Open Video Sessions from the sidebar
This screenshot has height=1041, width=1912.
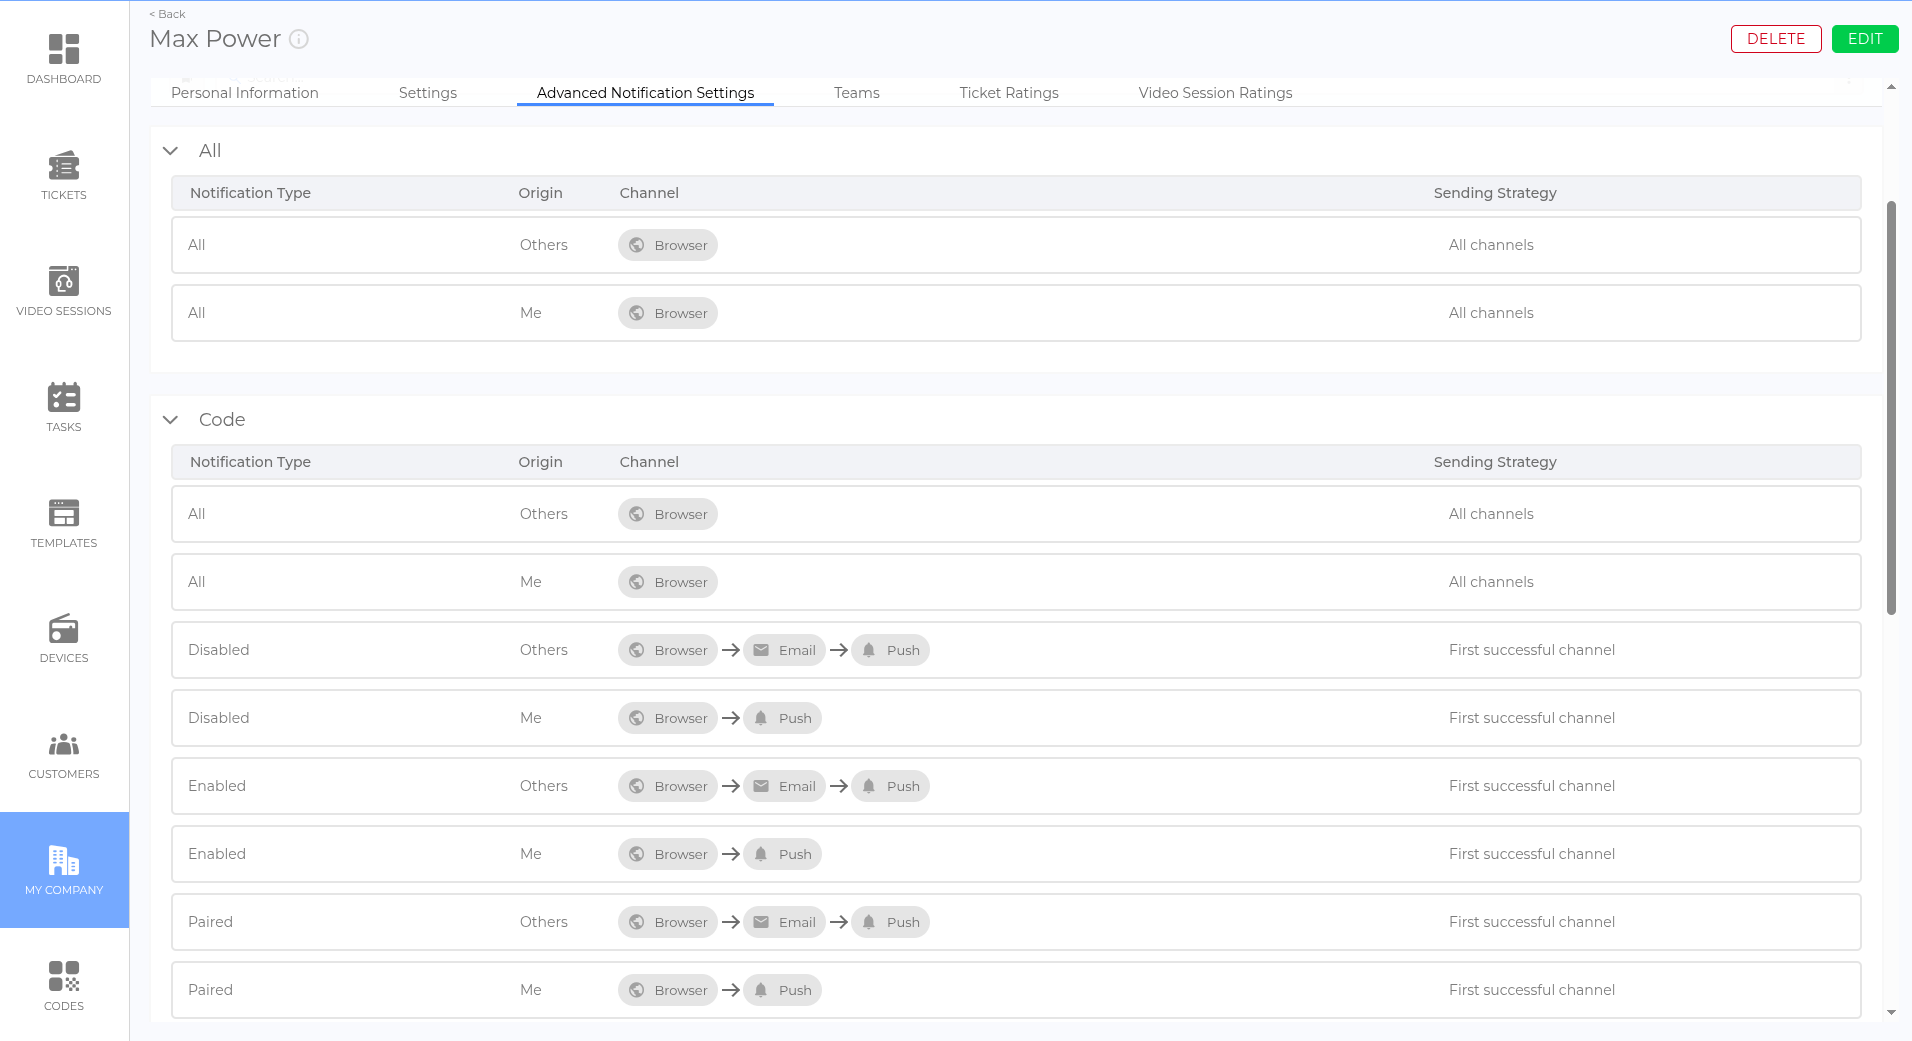[x=64, y=291]
